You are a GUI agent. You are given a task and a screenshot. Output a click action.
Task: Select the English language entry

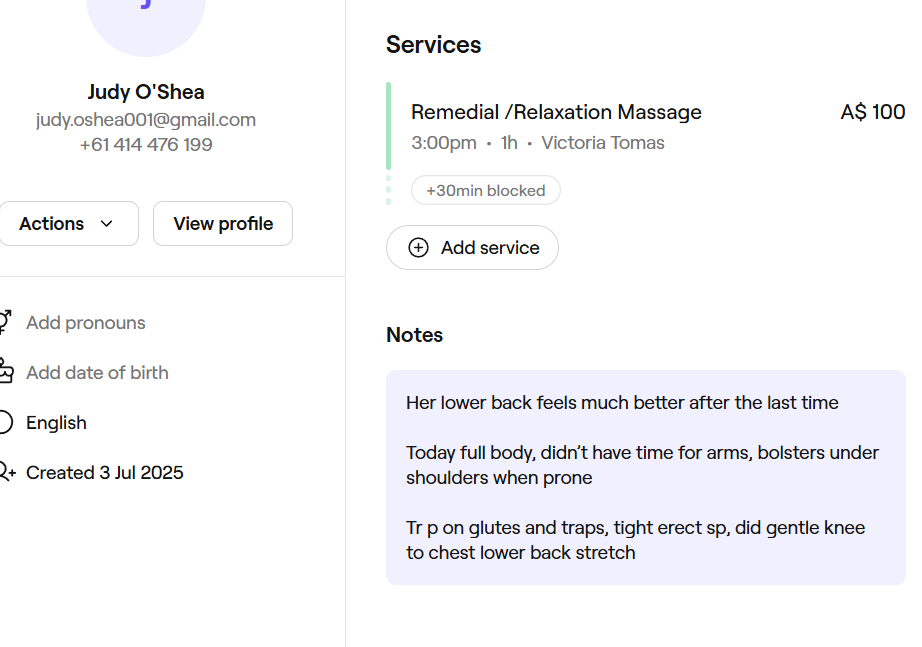coord(56,423)
